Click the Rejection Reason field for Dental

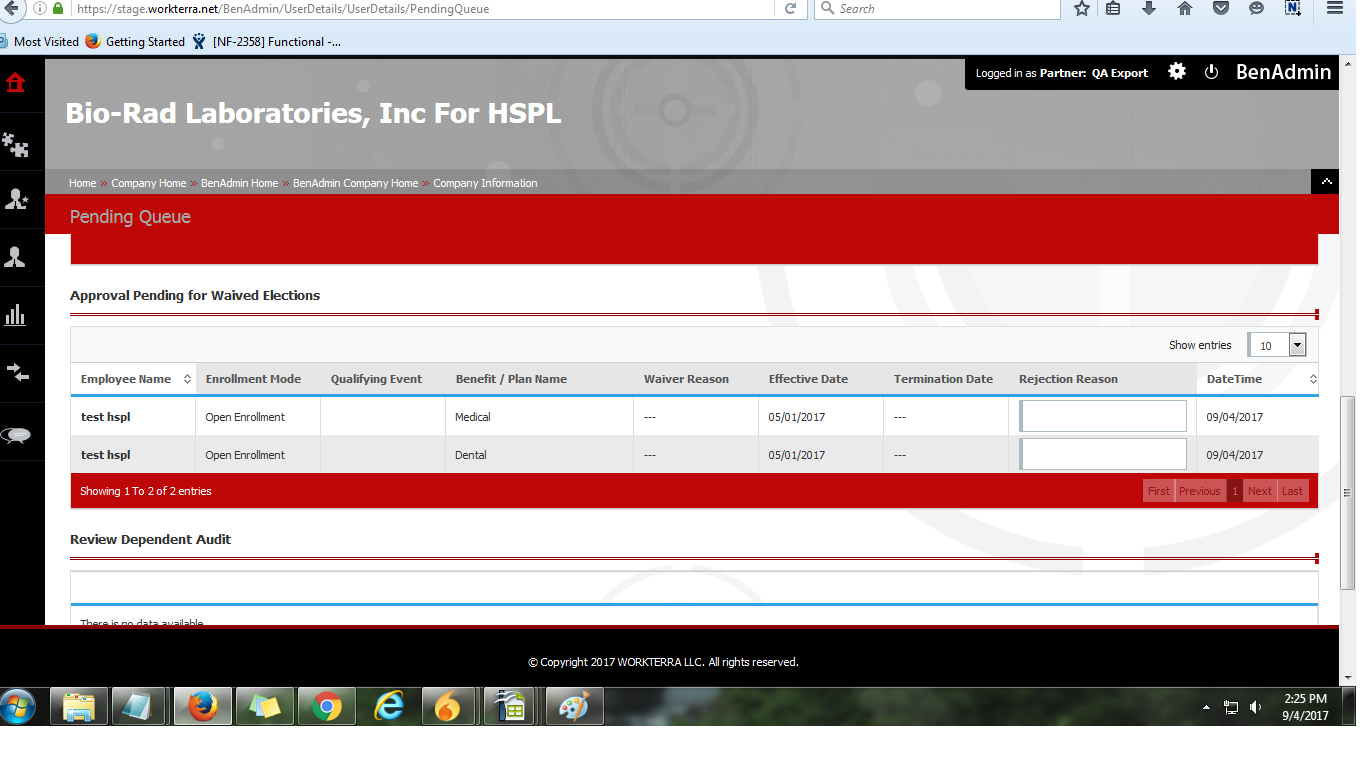click(1103, 454)
